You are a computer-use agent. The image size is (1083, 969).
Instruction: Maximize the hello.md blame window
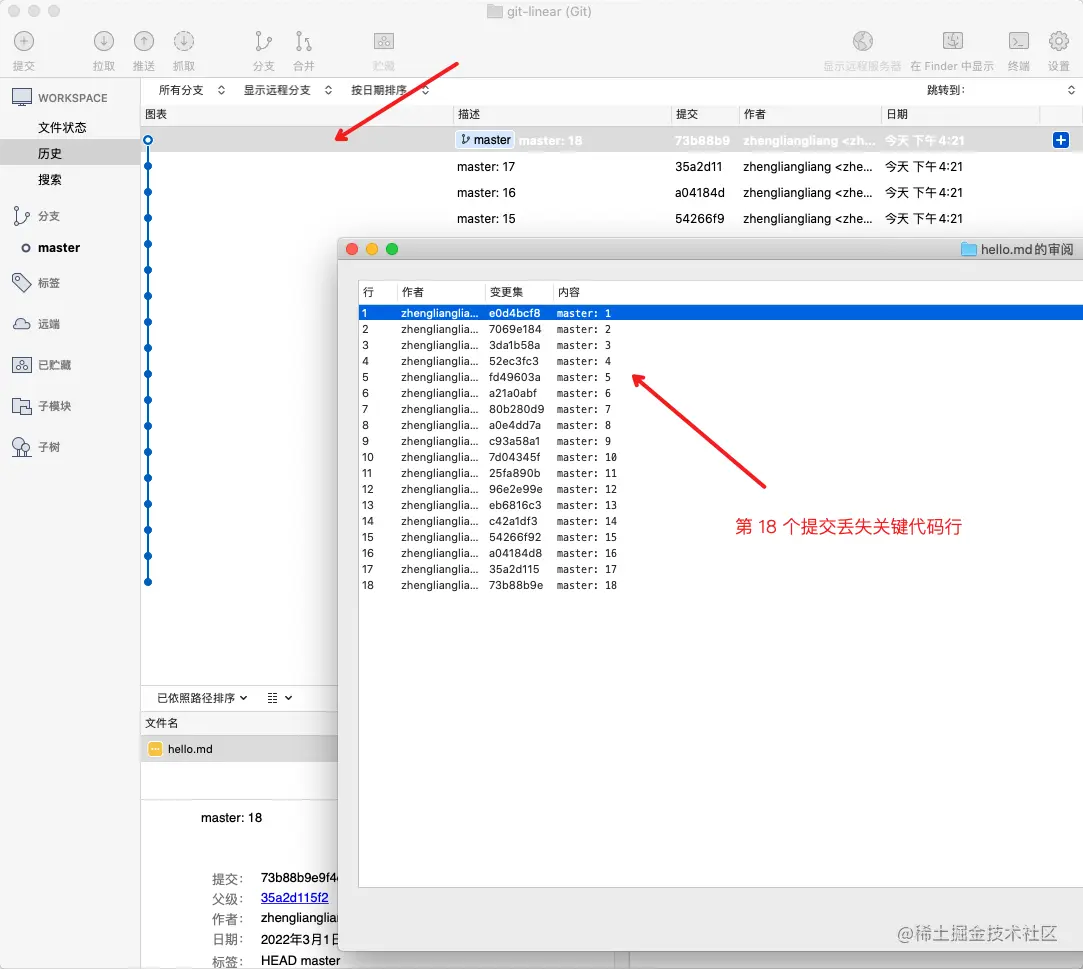click(x=392, y=249)
